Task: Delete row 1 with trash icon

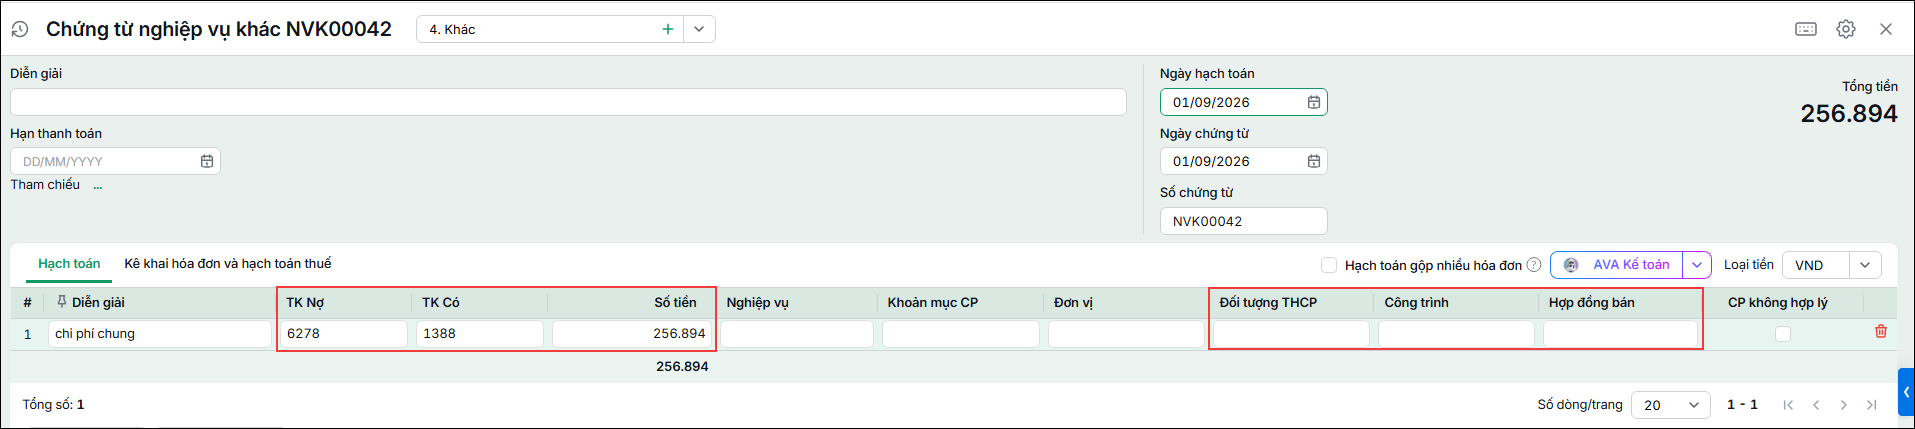Action: click(1881, 331)
